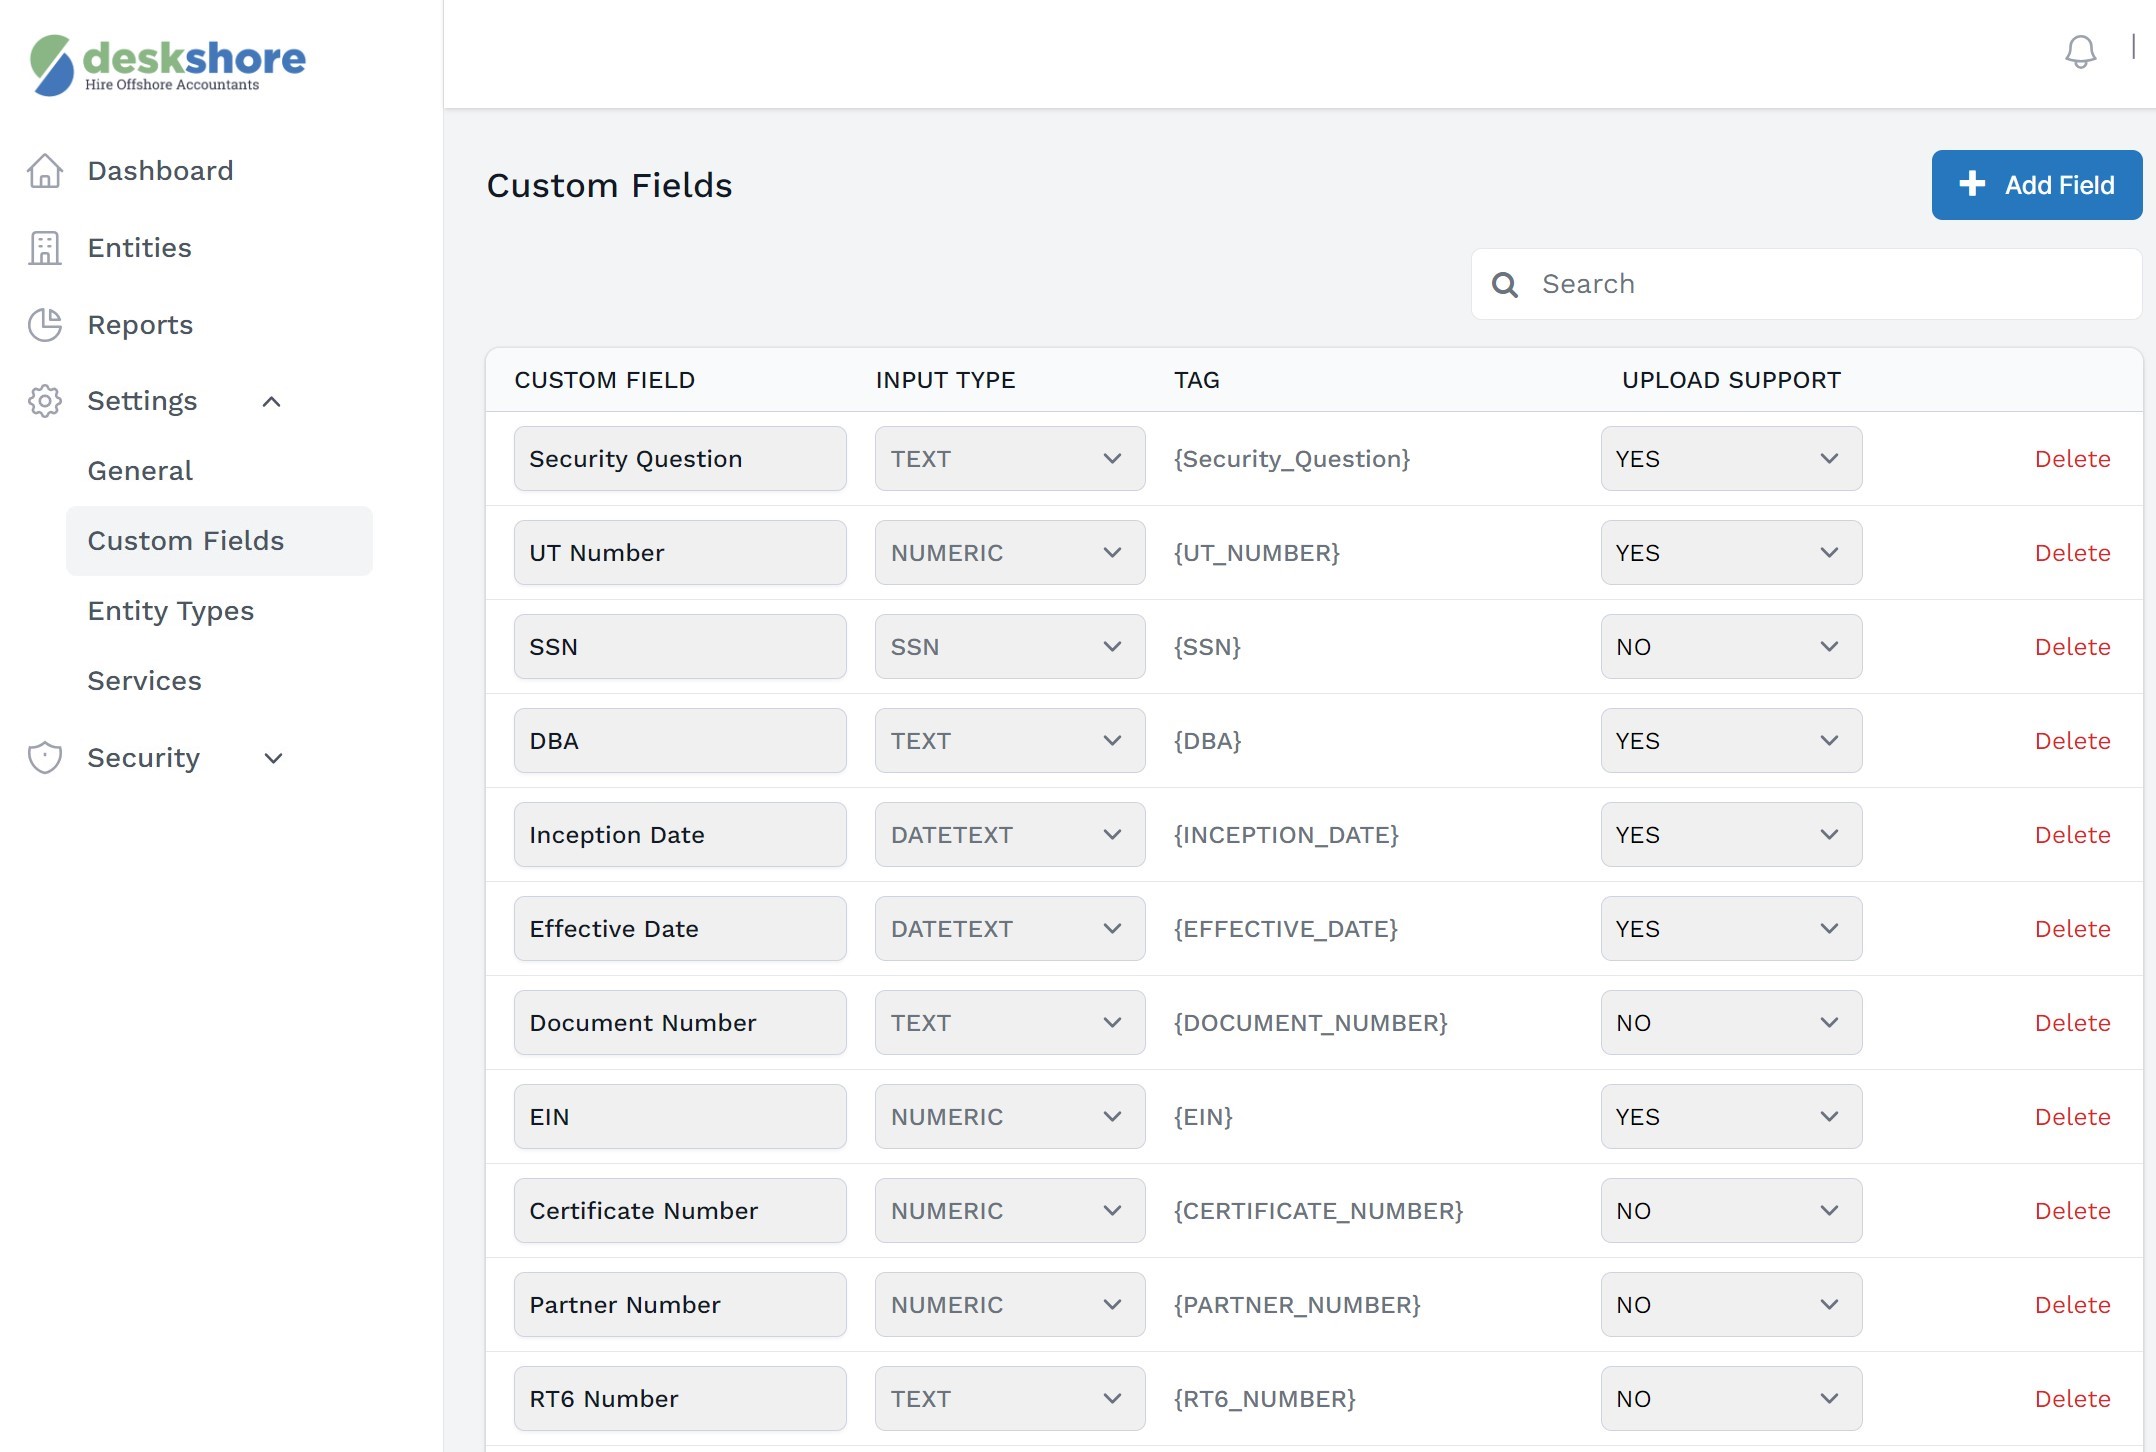Select Services in settings menu
The image size is (2156, 1452).
(145, 681)
